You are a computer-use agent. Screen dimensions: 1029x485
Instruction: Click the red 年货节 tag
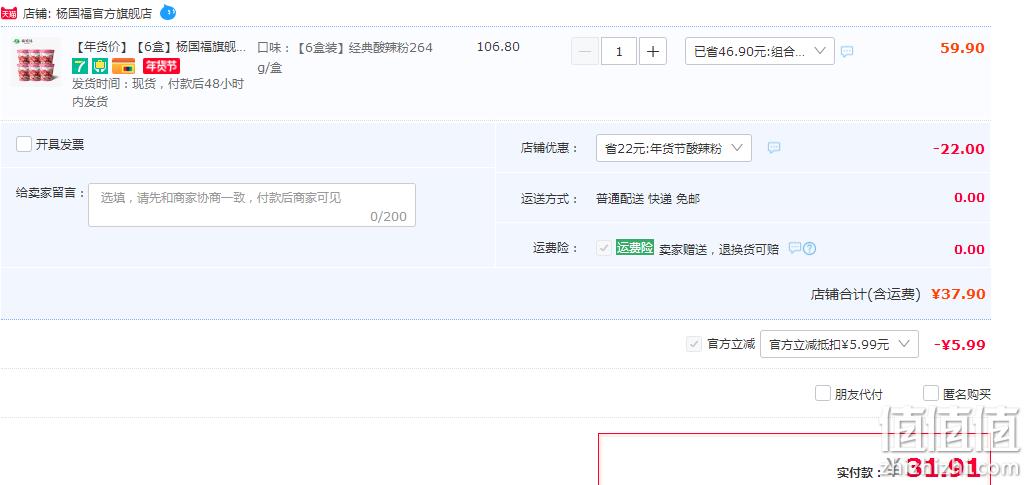tap(161, 66)
